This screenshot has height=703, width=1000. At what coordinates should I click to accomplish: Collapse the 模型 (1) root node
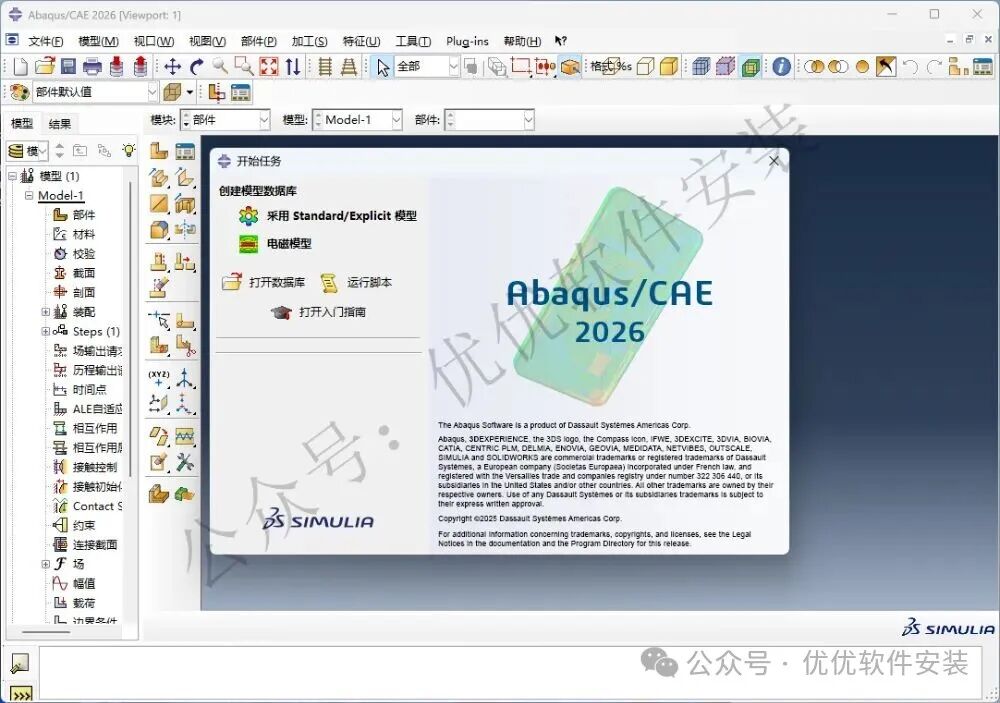(12, 175)
